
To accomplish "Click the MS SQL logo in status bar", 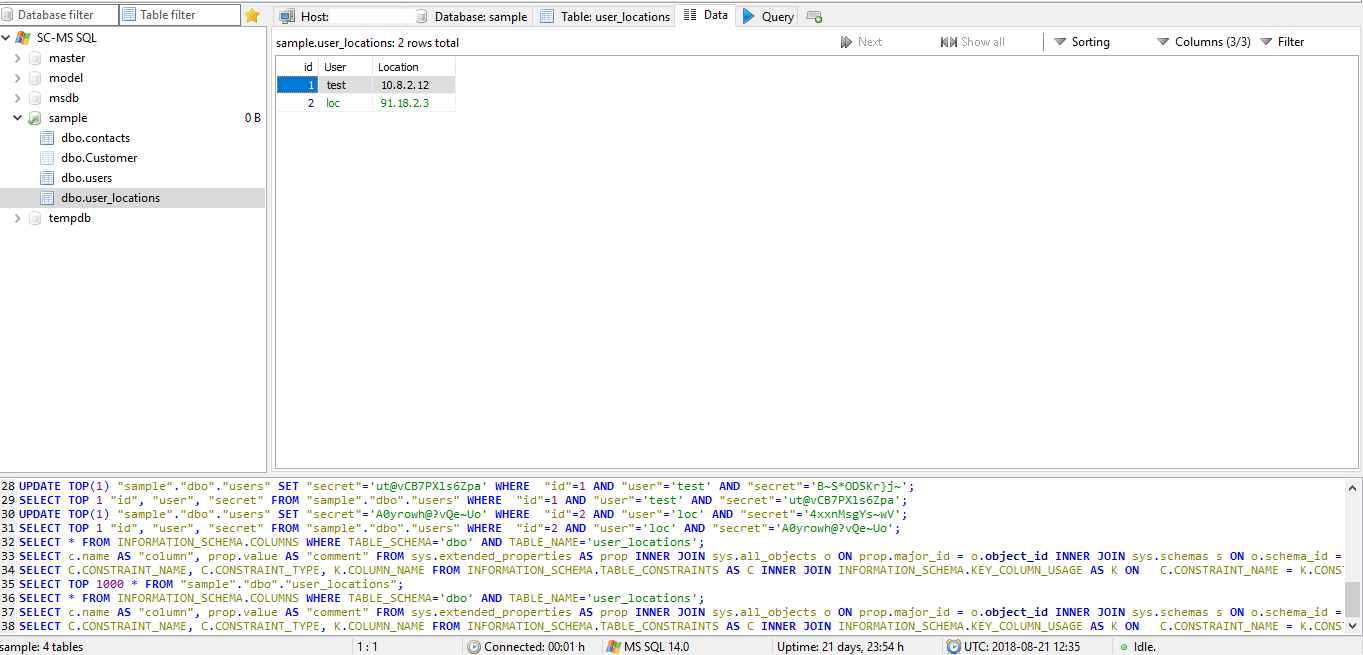I will [x=614, y=647].
